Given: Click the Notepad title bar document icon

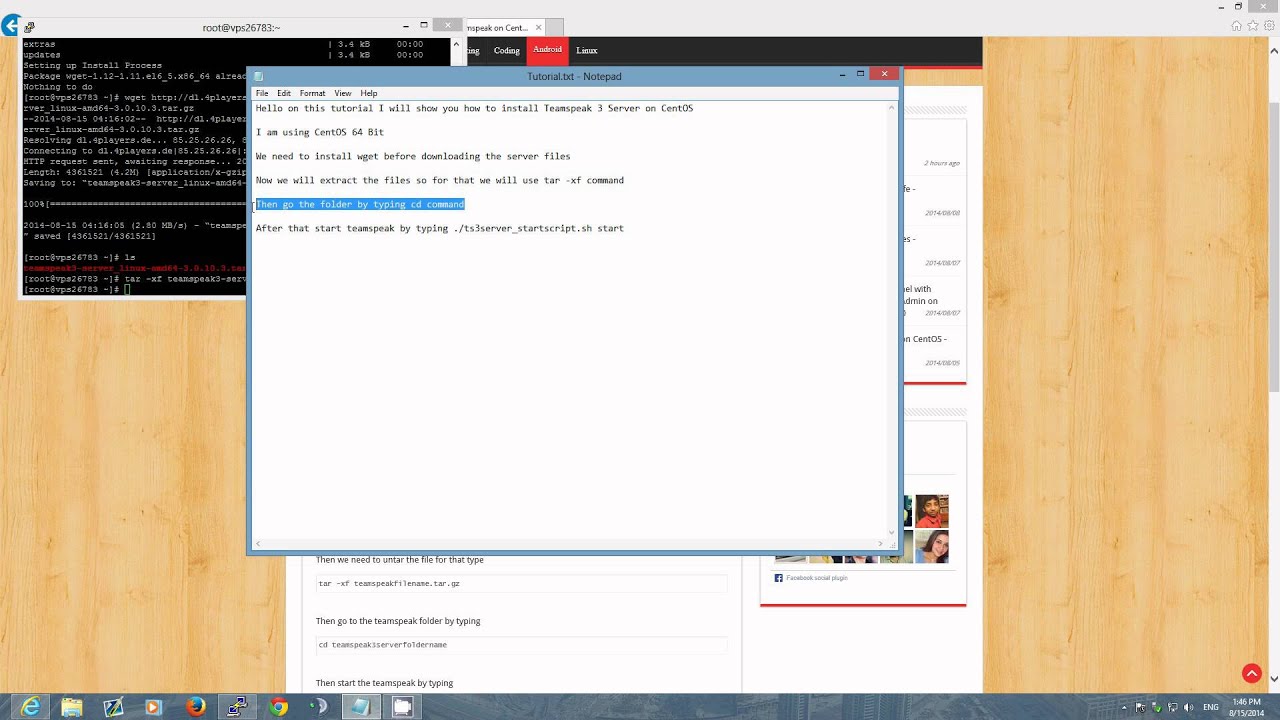Looking at the screenshot, I should tap(258, 76).
